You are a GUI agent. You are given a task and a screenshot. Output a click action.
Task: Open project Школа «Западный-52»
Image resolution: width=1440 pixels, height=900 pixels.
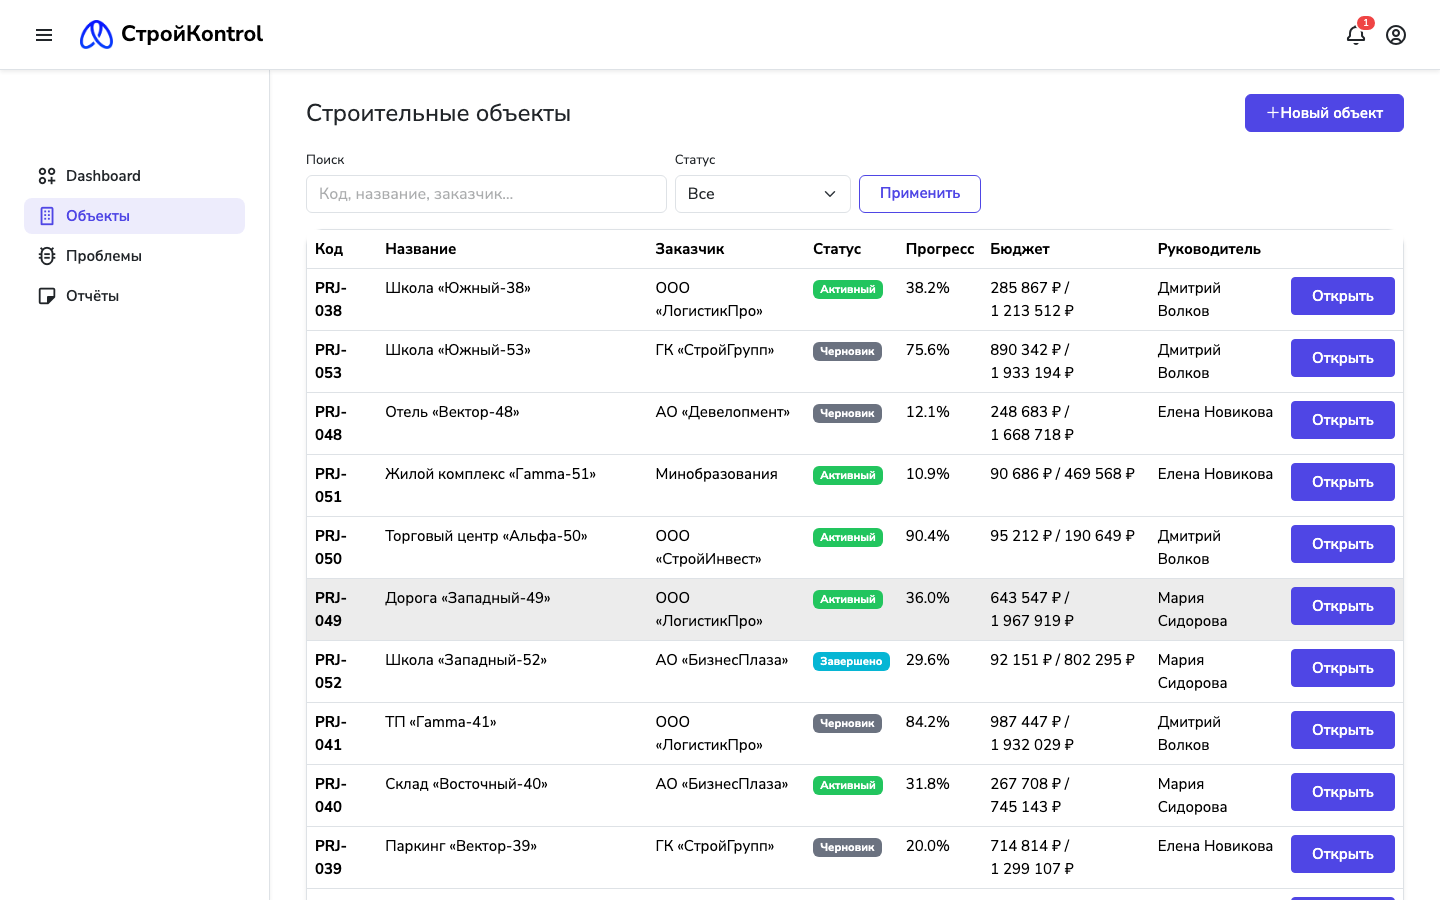pyautogui.click(x=1342, y=668)
